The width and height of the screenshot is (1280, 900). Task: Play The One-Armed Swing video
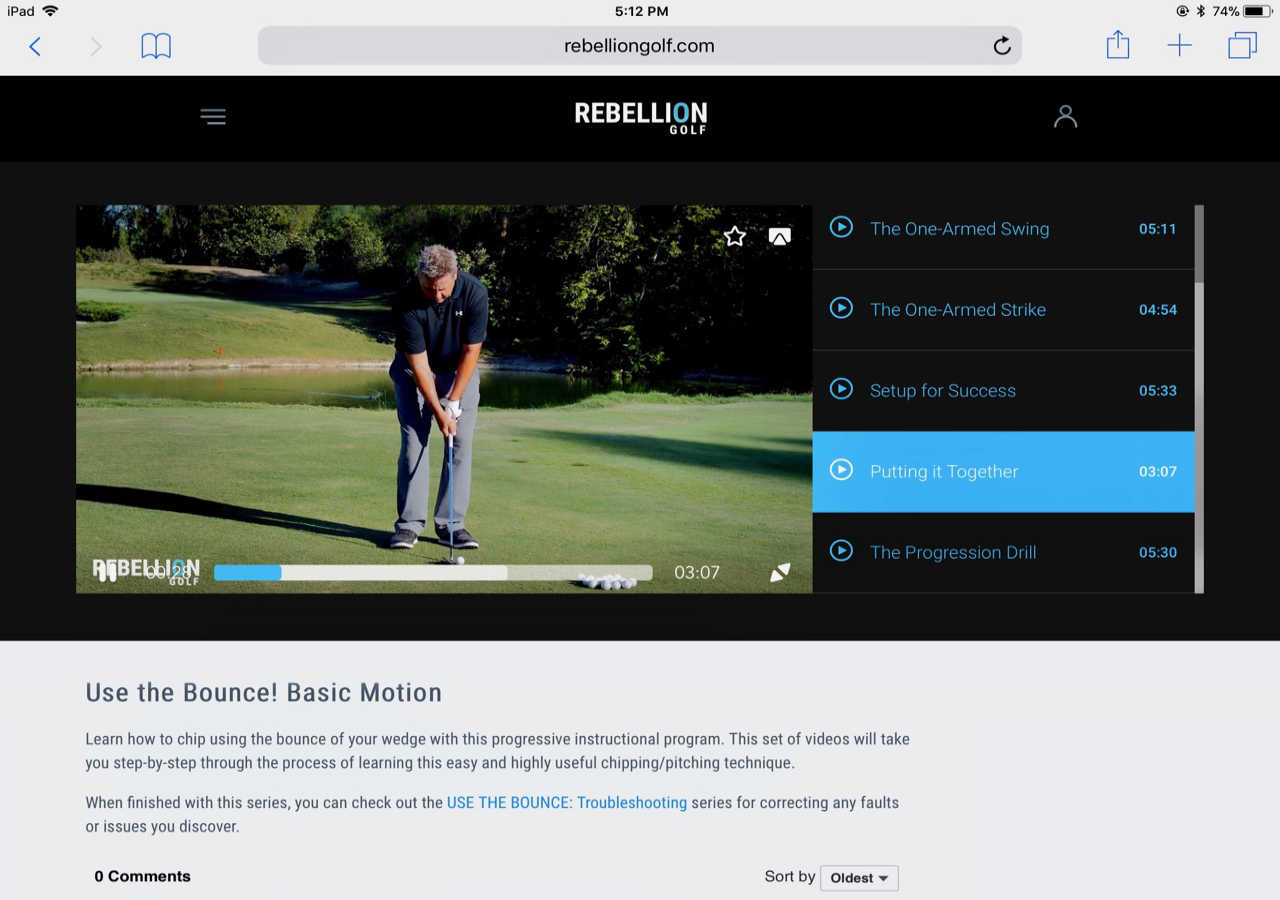pyautogui.click(x=1003, y=228)
